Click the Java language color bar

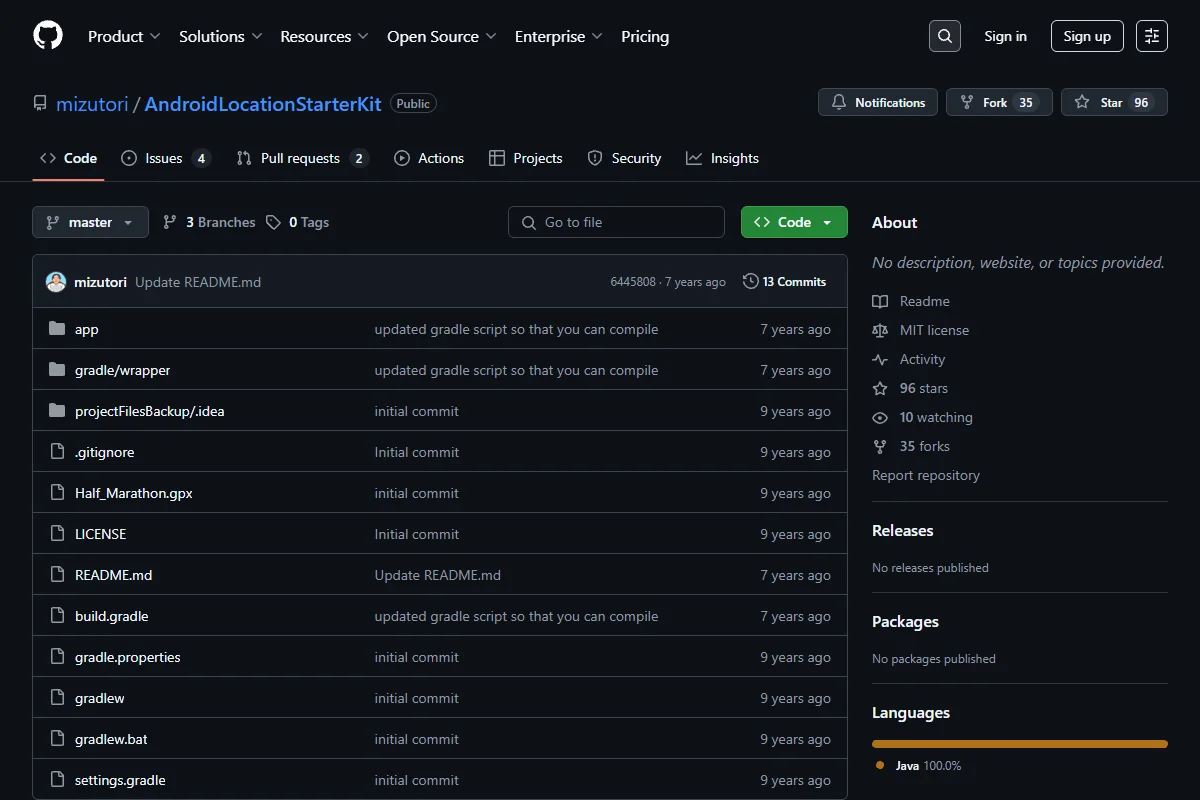click(x=1020, y=744)
